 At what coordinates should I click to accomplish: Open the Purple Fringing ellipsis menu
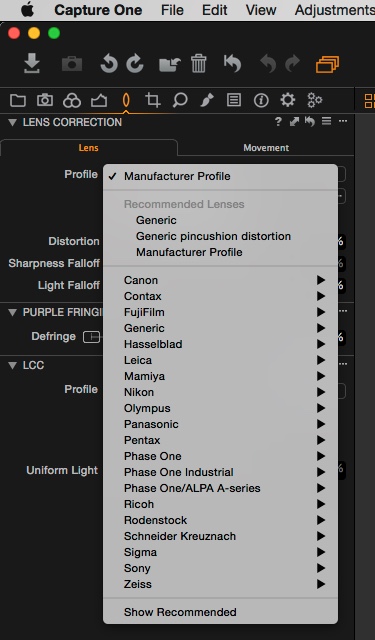(x=343, y=311)
